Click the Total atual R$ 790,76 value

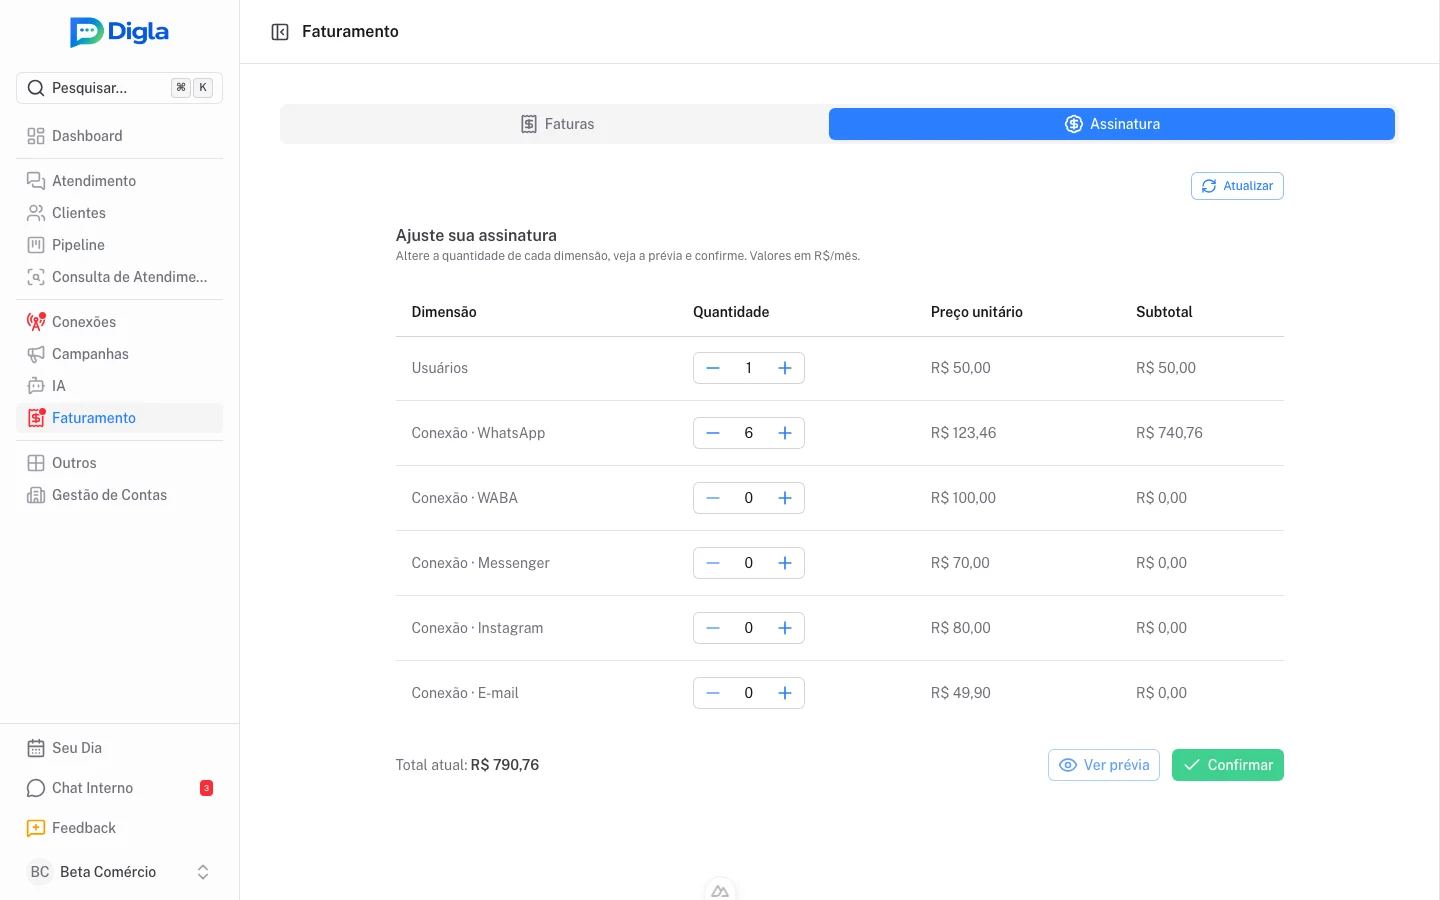coord(505,765)
